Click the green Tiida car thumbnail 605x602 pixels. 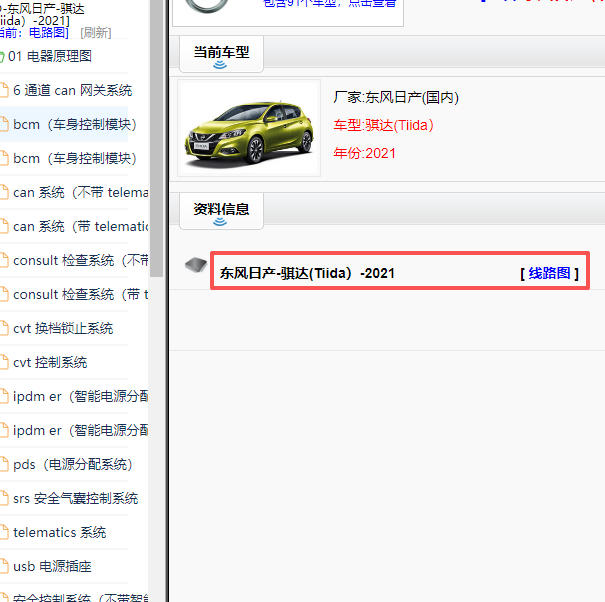pos(249,128)
